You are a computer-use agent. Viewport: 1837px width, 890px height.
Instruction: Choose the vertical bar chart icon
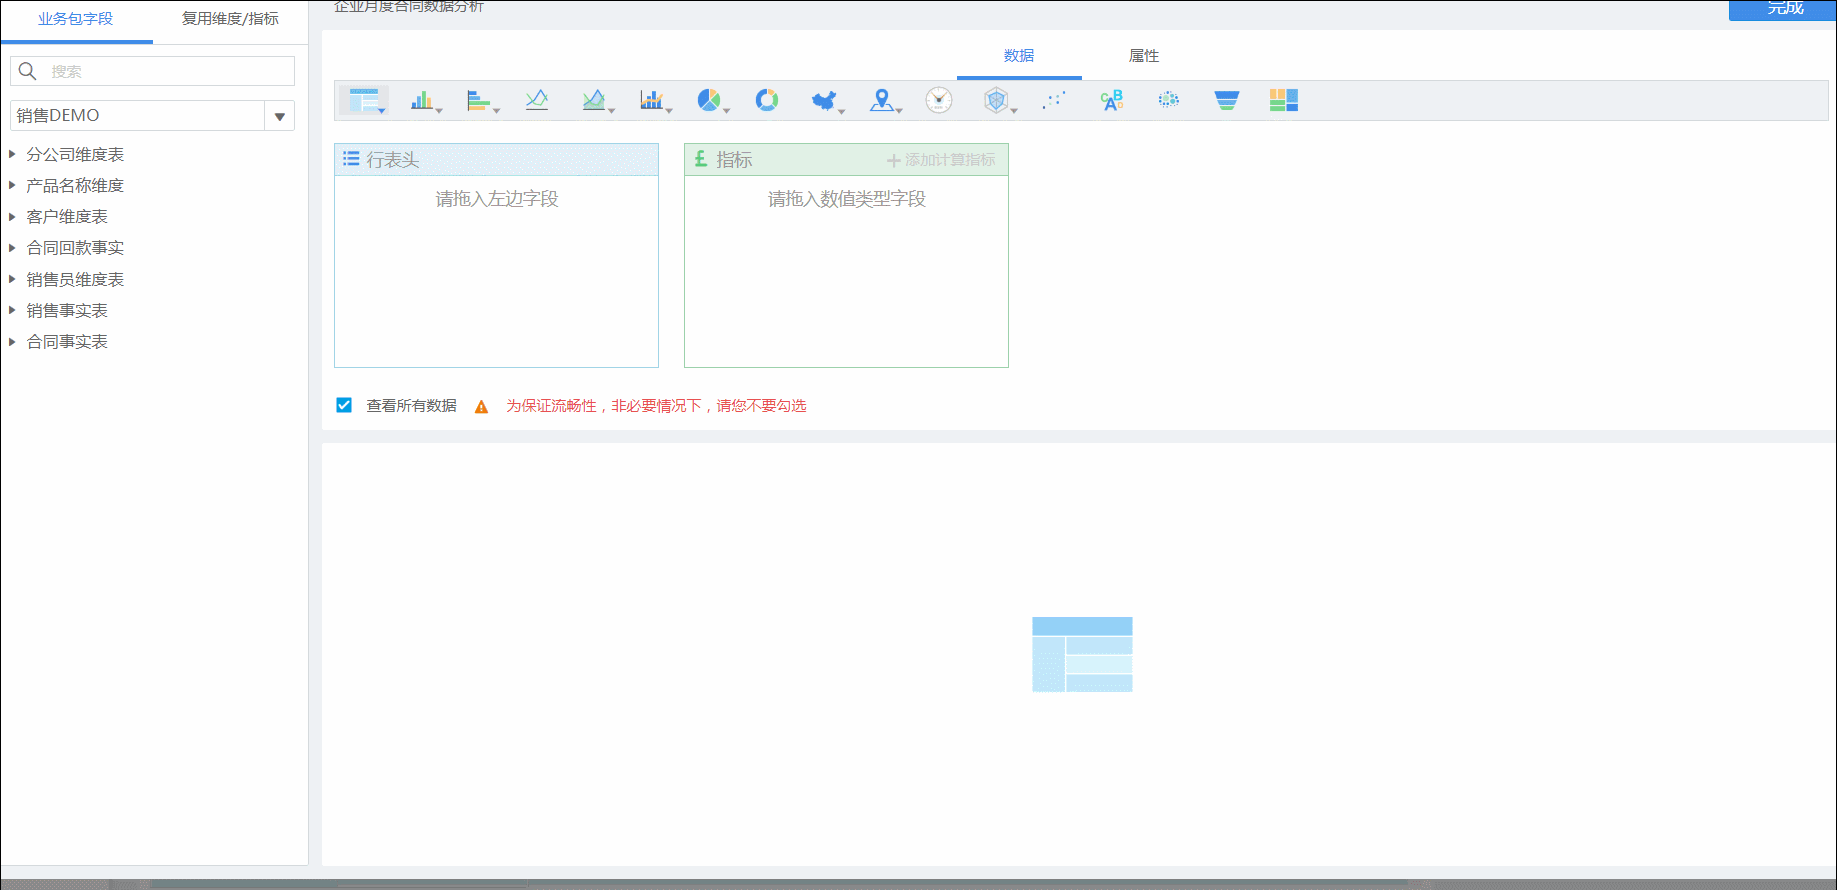(x=422, y=100)
